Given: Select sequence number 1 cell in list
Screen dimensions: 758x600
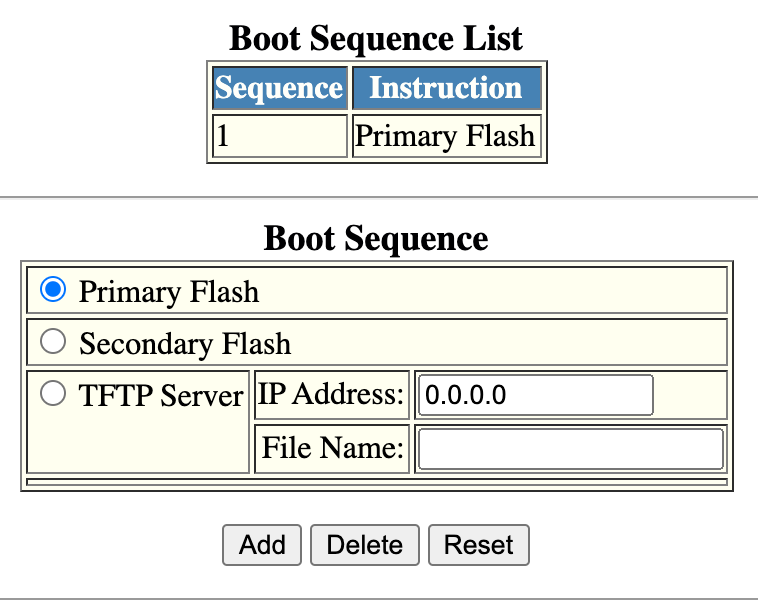Looking at the screenshot, I should pyautogui.click(x=279, y=136).
